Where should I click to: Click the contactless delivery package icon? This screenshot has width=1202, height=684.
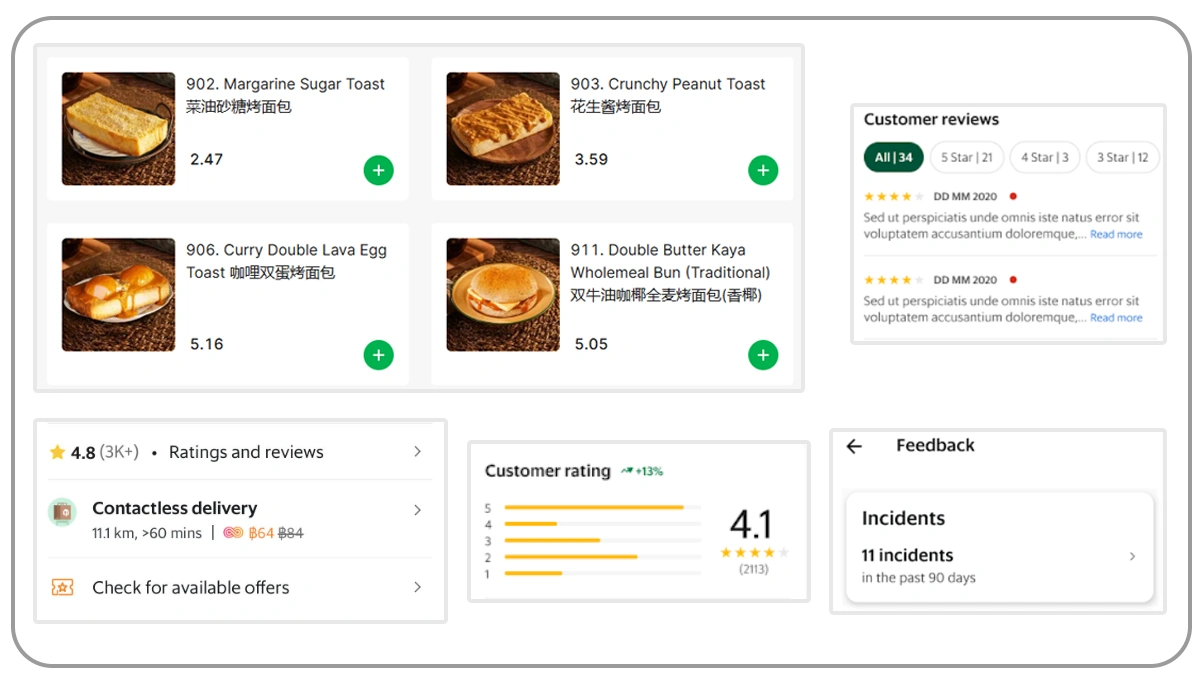[62, 510]
